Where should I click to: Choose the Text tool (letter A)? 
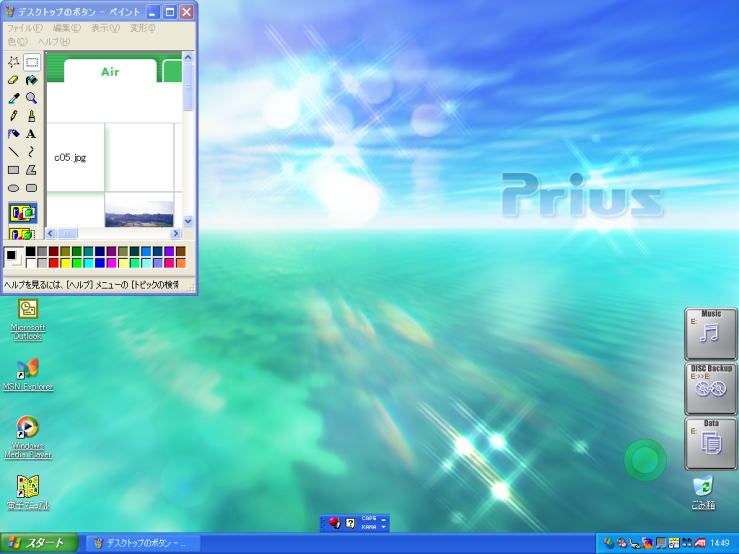coord(32,134)
